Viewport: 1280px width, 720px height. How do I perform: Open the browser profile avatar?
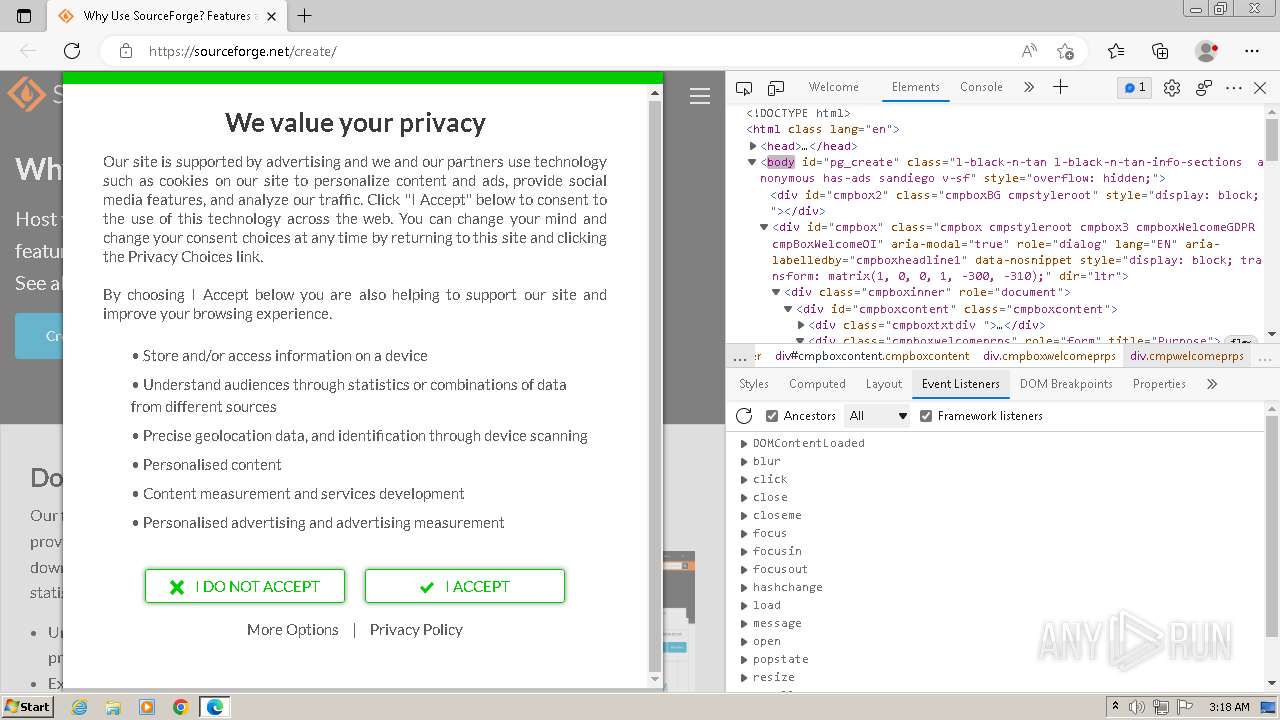tap(1207, 51)
